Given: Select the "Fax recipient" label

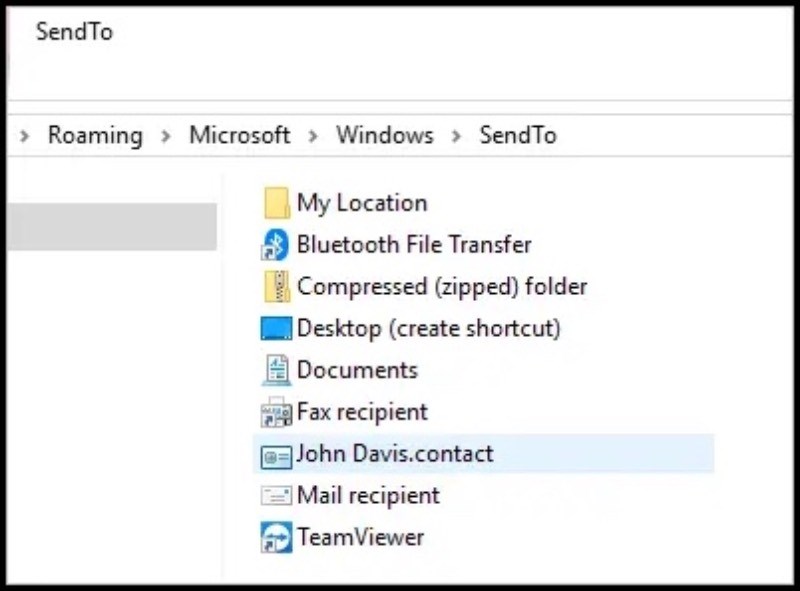Looking at the screenshot, I should [x=363, y=412].
